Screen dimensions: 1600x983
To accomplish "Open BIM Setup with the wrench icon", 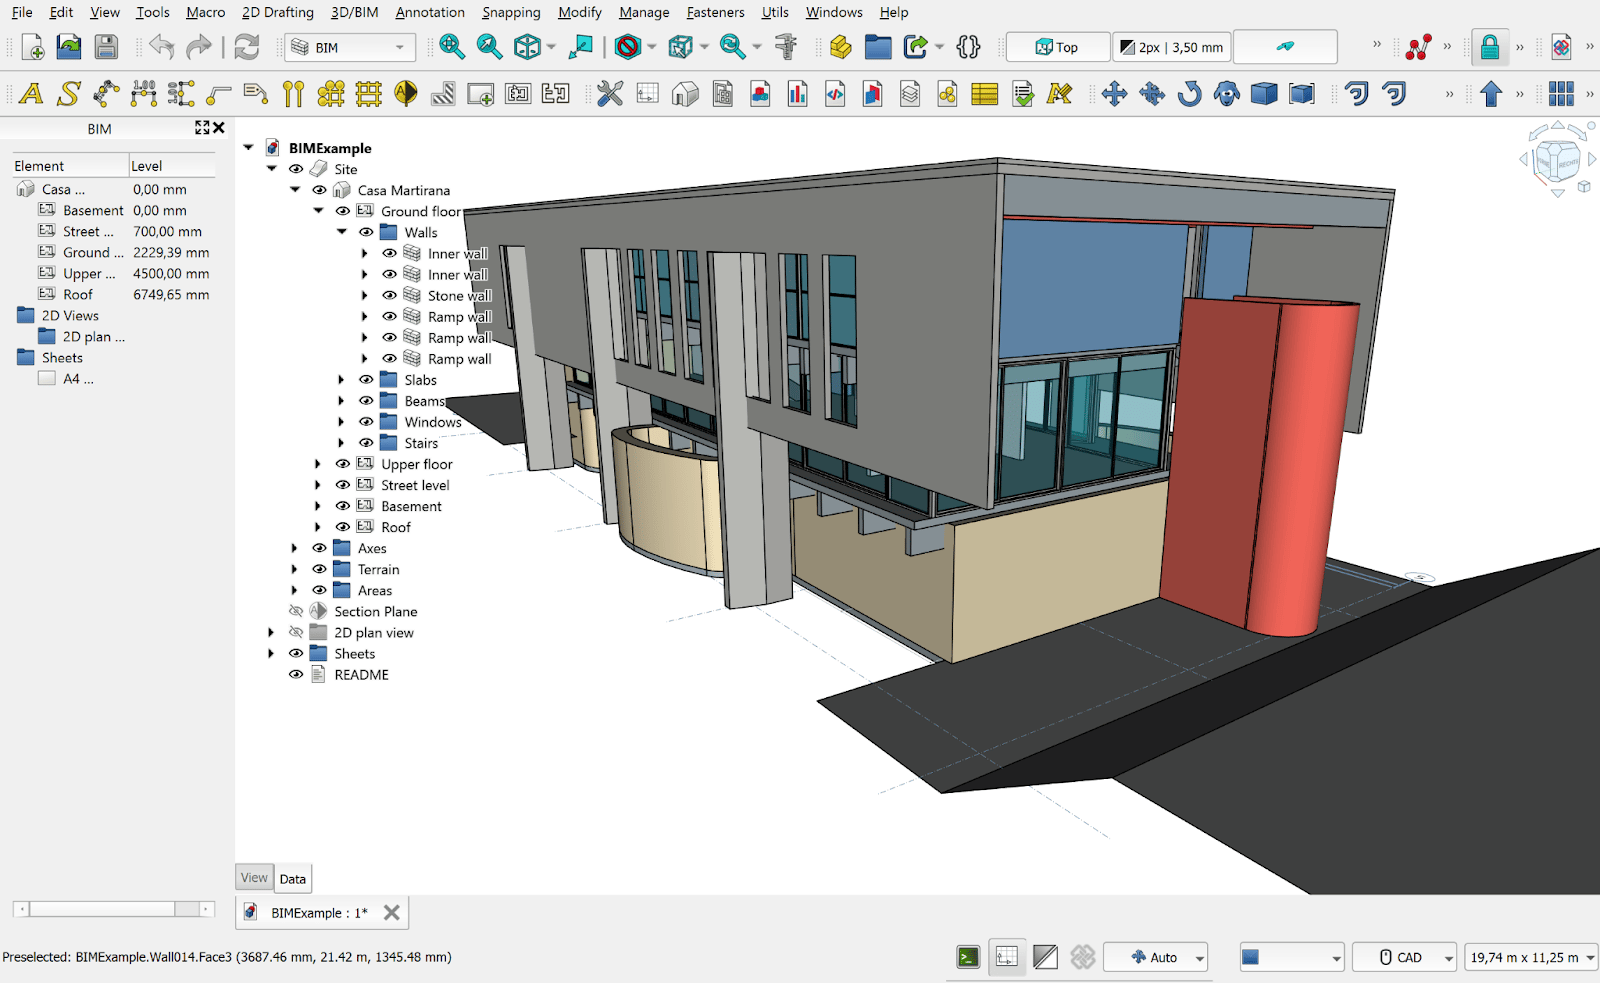I will pos(608,93).
